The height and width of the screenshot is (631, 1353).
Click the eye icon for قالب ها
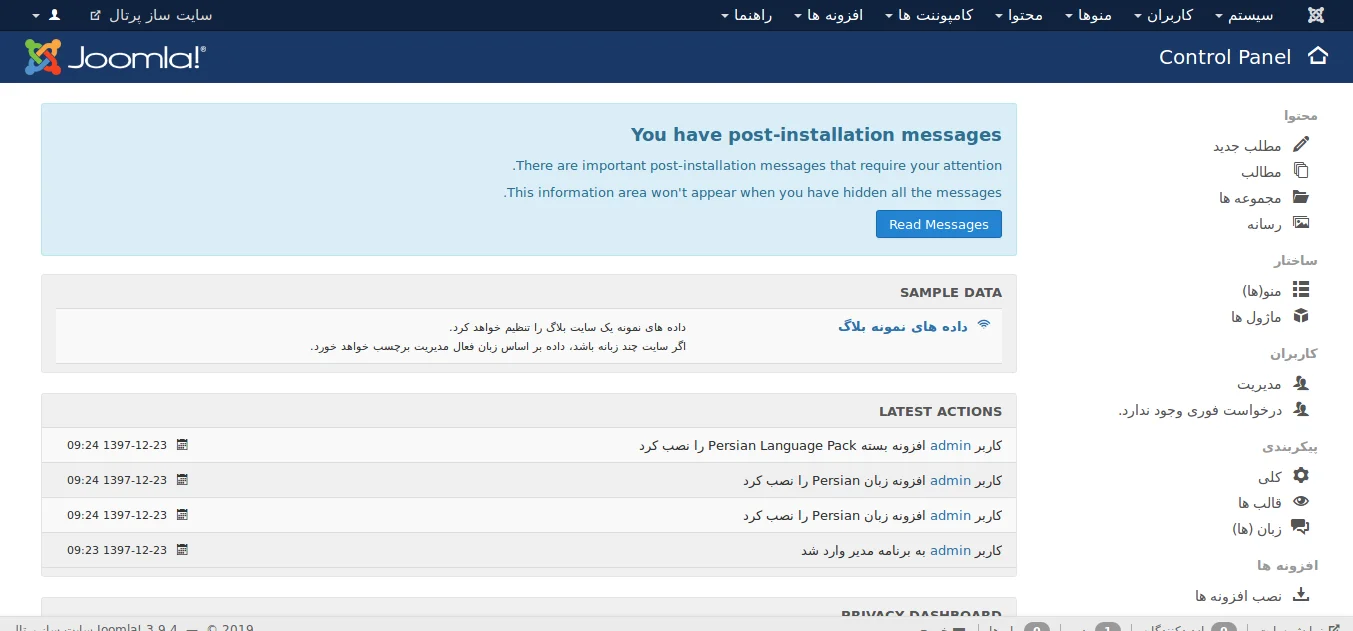pos(1300,502)
